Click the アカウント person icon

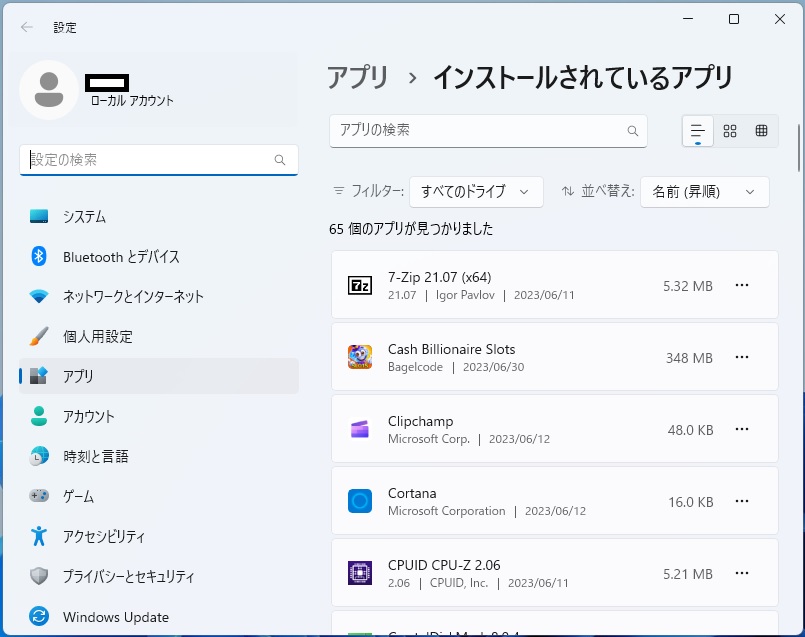(39, 416)
